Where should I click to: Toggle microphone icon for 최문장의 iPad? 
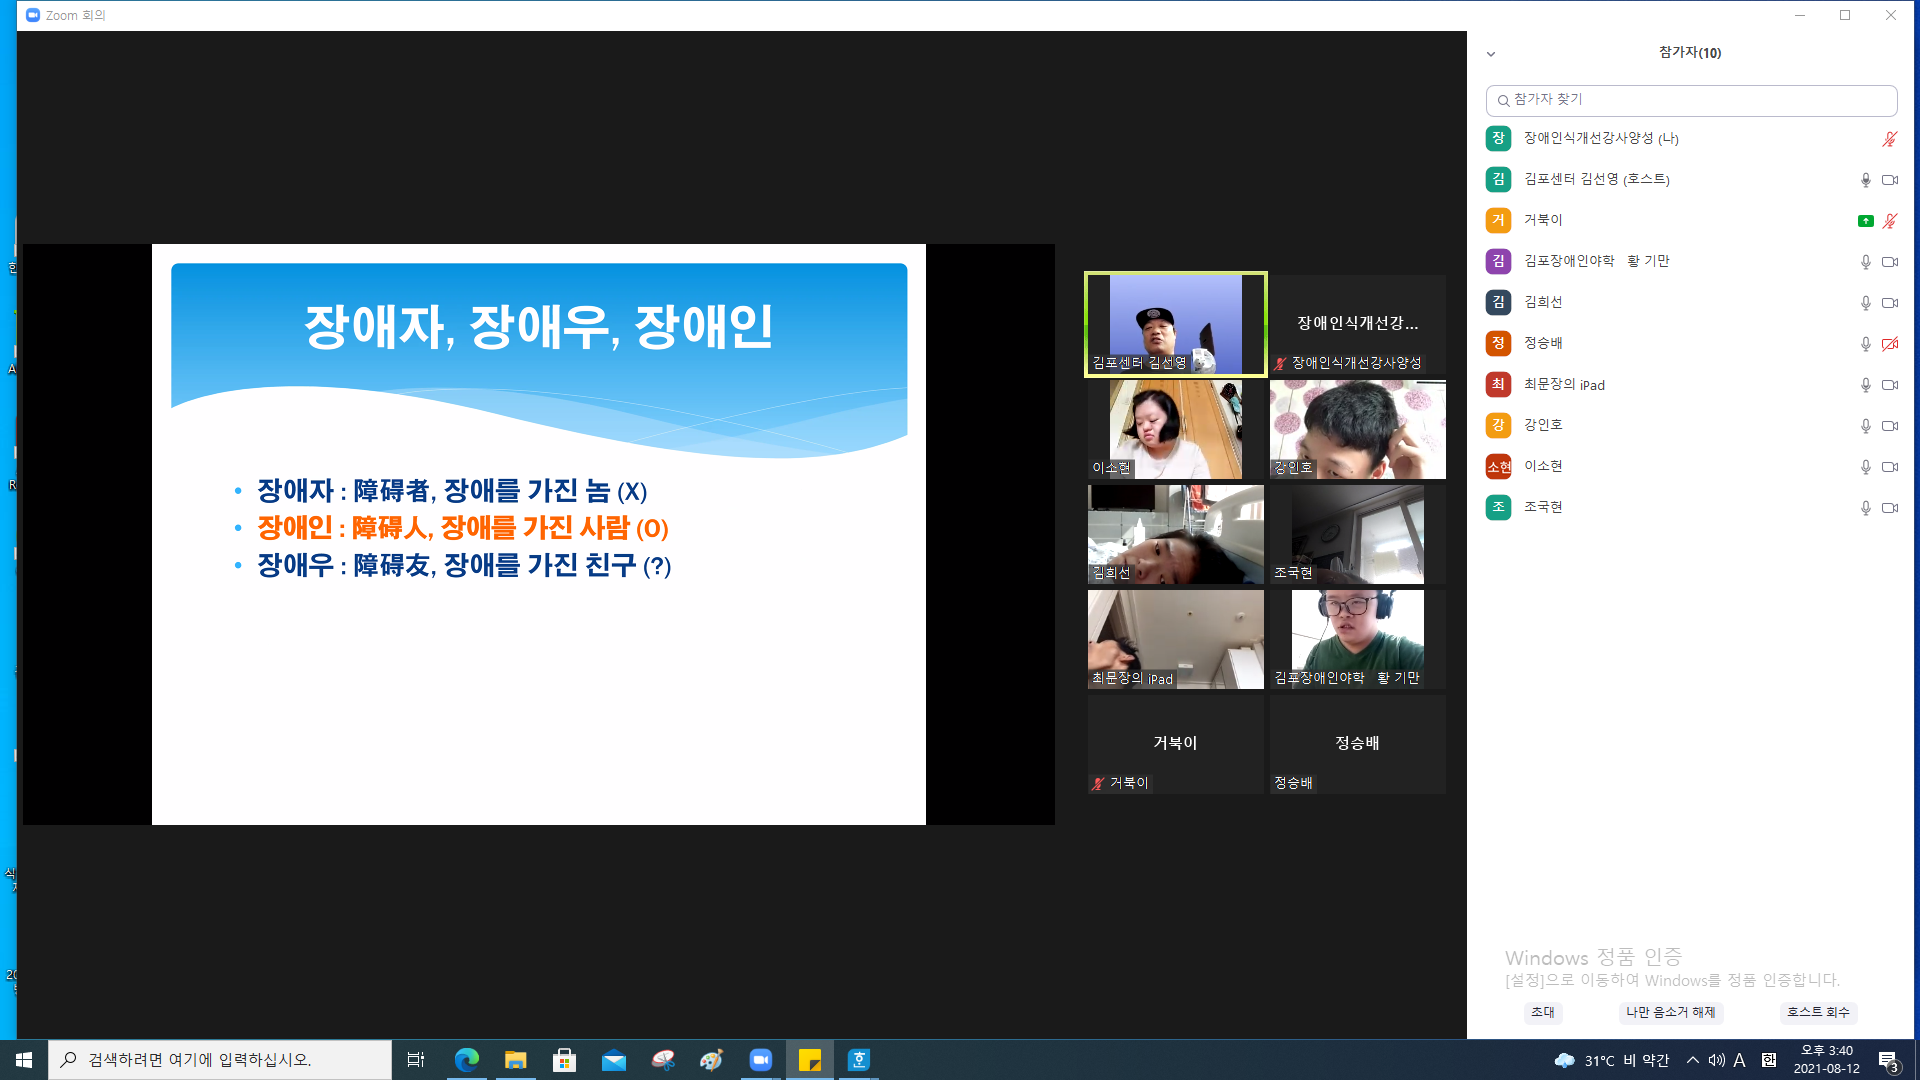click(1865, 385)
